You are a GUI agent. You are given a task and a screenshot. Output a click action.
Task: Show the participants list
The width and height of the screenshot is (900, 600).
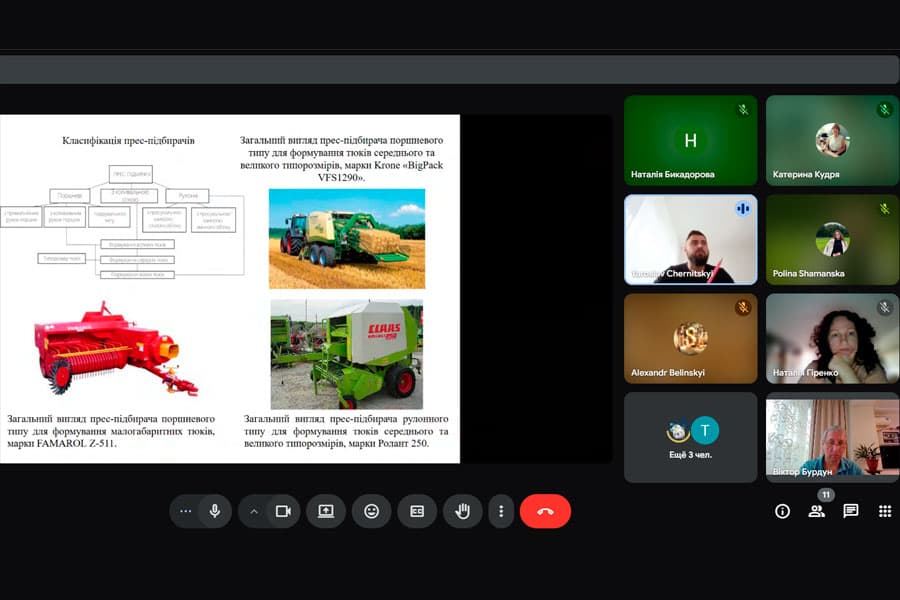(816, 511)
